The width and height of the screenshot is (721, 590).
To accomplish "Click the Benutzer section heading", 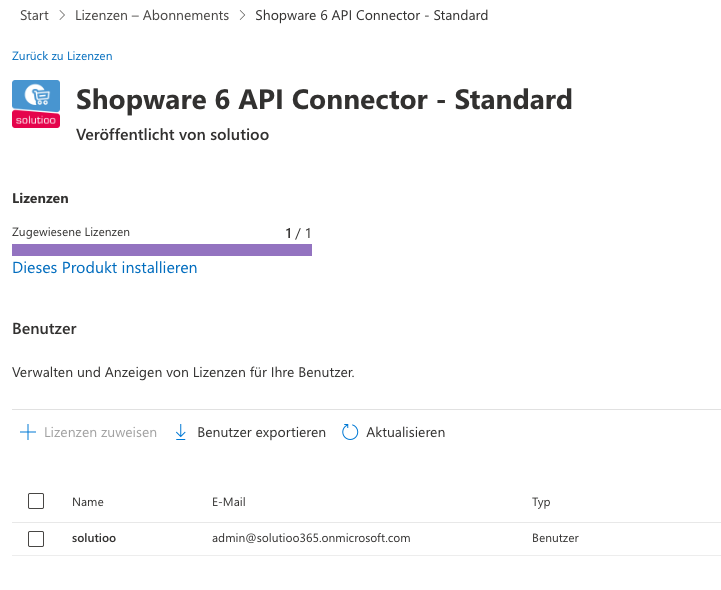I will [x=44, y=329].
